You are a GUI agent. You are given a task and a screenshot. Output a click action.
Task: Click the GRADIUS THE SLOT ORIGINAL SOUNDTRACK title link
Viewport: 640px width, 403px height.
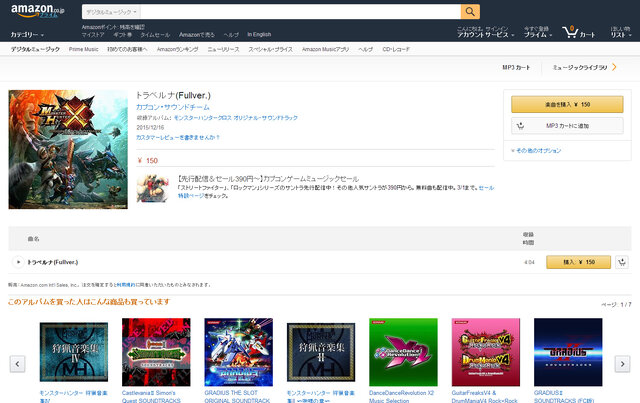[237, 396]
